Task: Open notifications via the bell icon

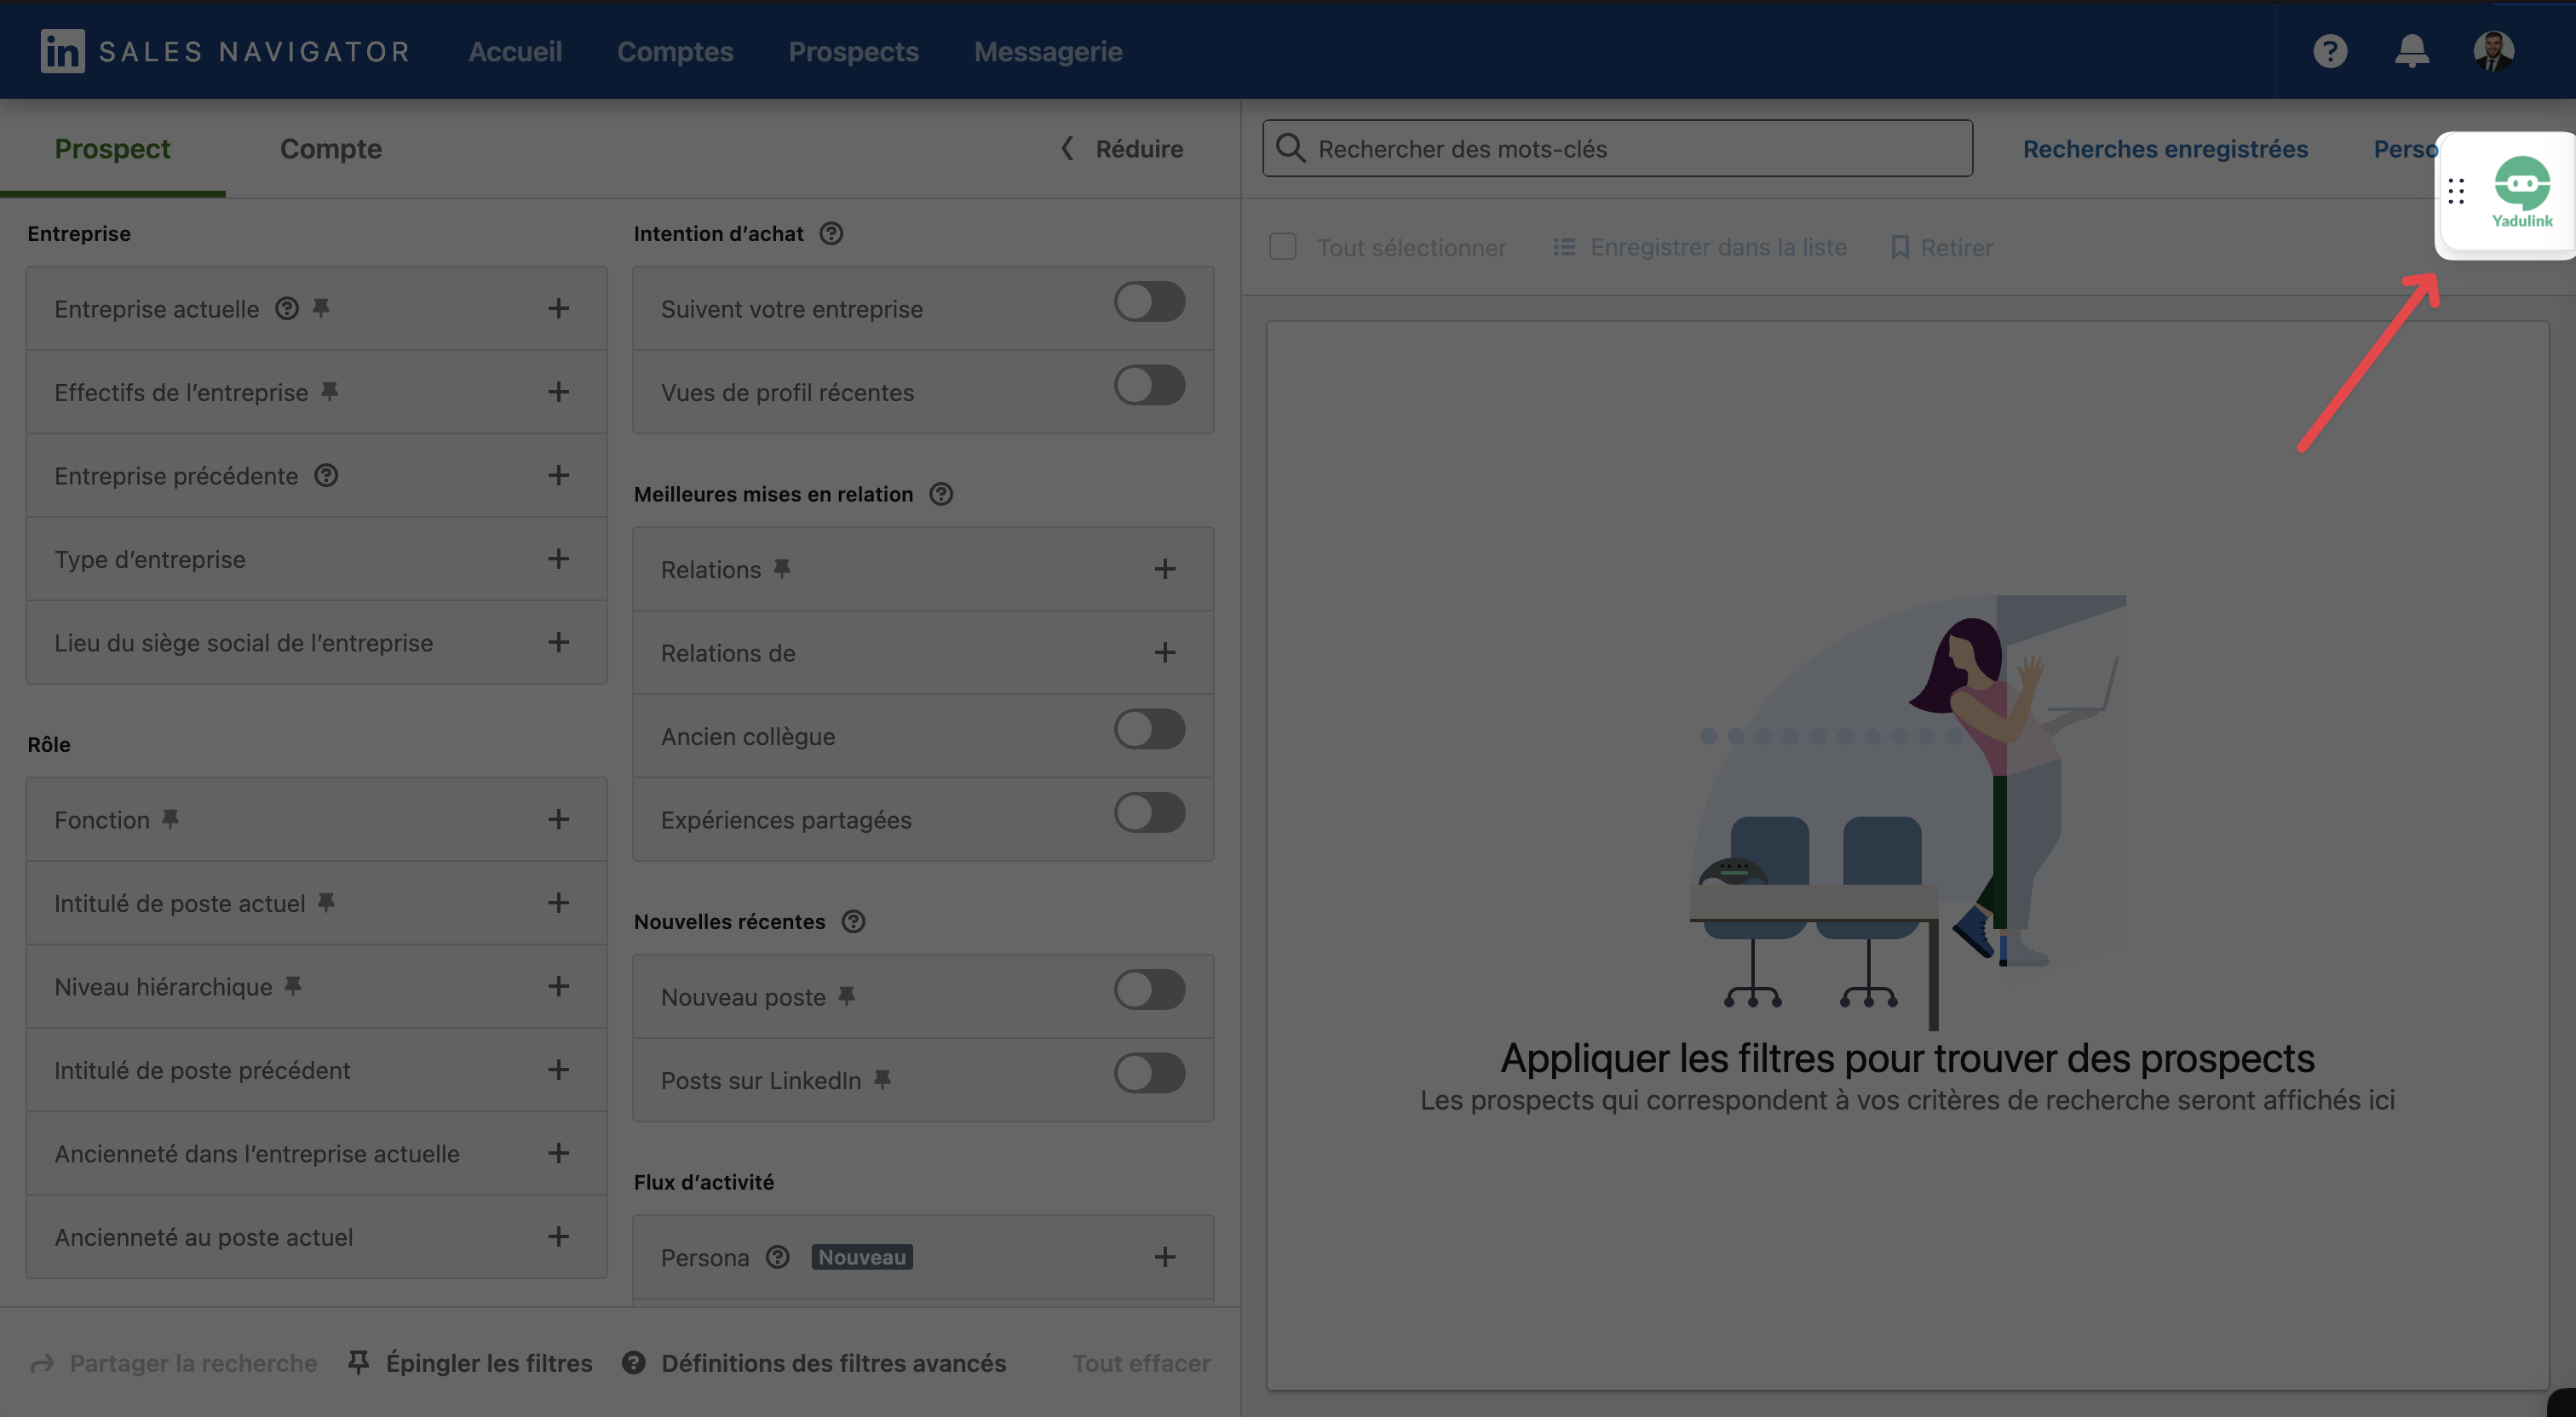Action: 2411,51
